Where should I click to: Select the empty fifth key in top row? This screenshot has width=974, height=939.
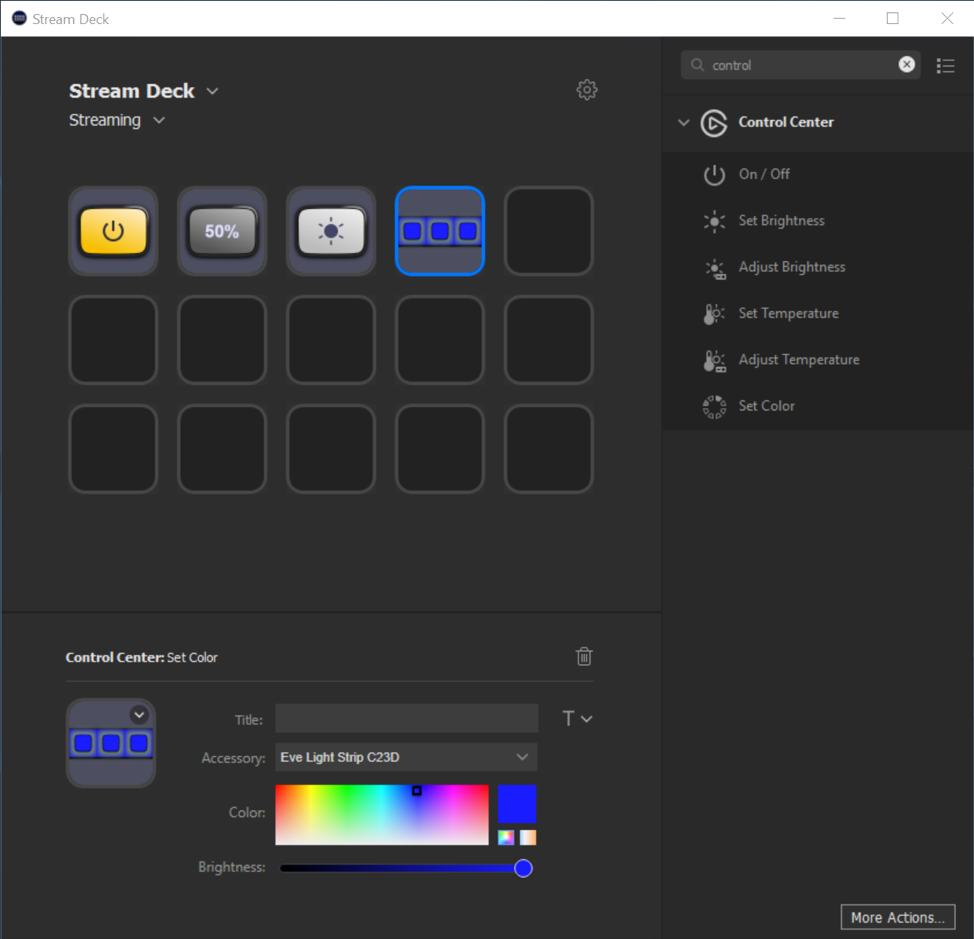click(x=548, y=231)
